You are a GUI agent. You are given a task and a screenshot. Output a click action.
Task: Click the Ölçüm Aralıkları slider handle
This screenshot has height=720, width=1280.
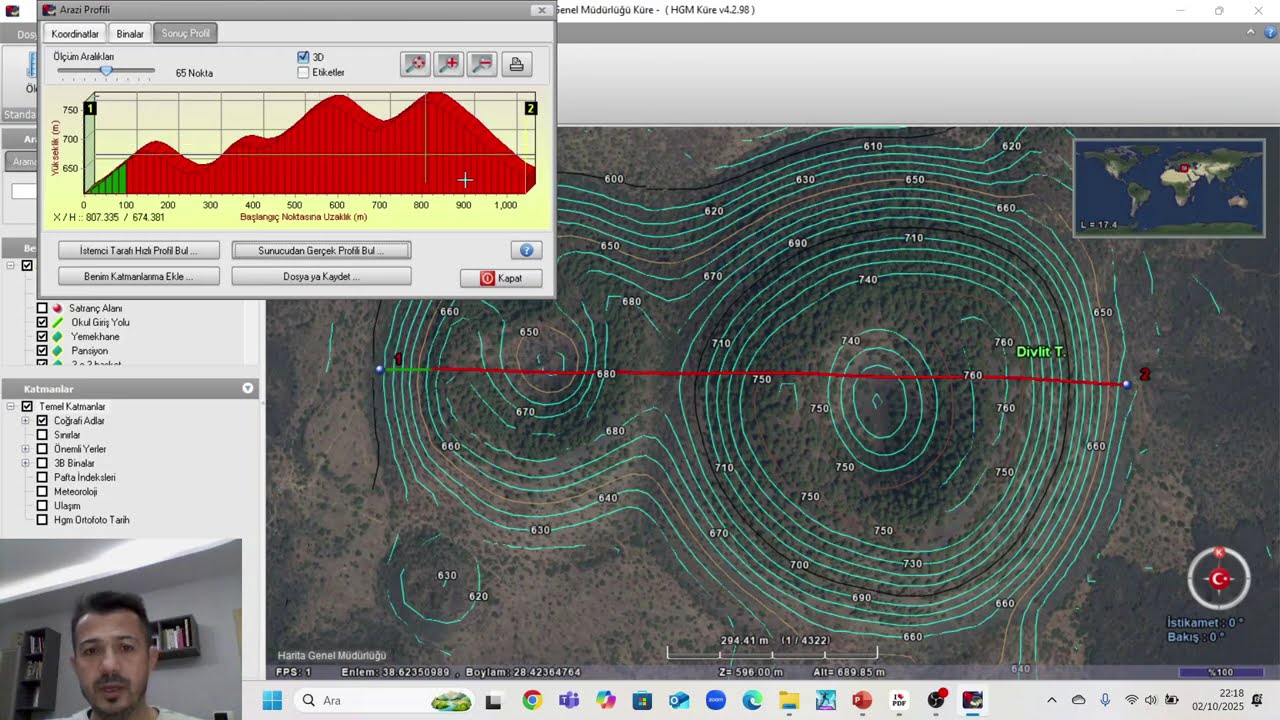click(106, 71)
